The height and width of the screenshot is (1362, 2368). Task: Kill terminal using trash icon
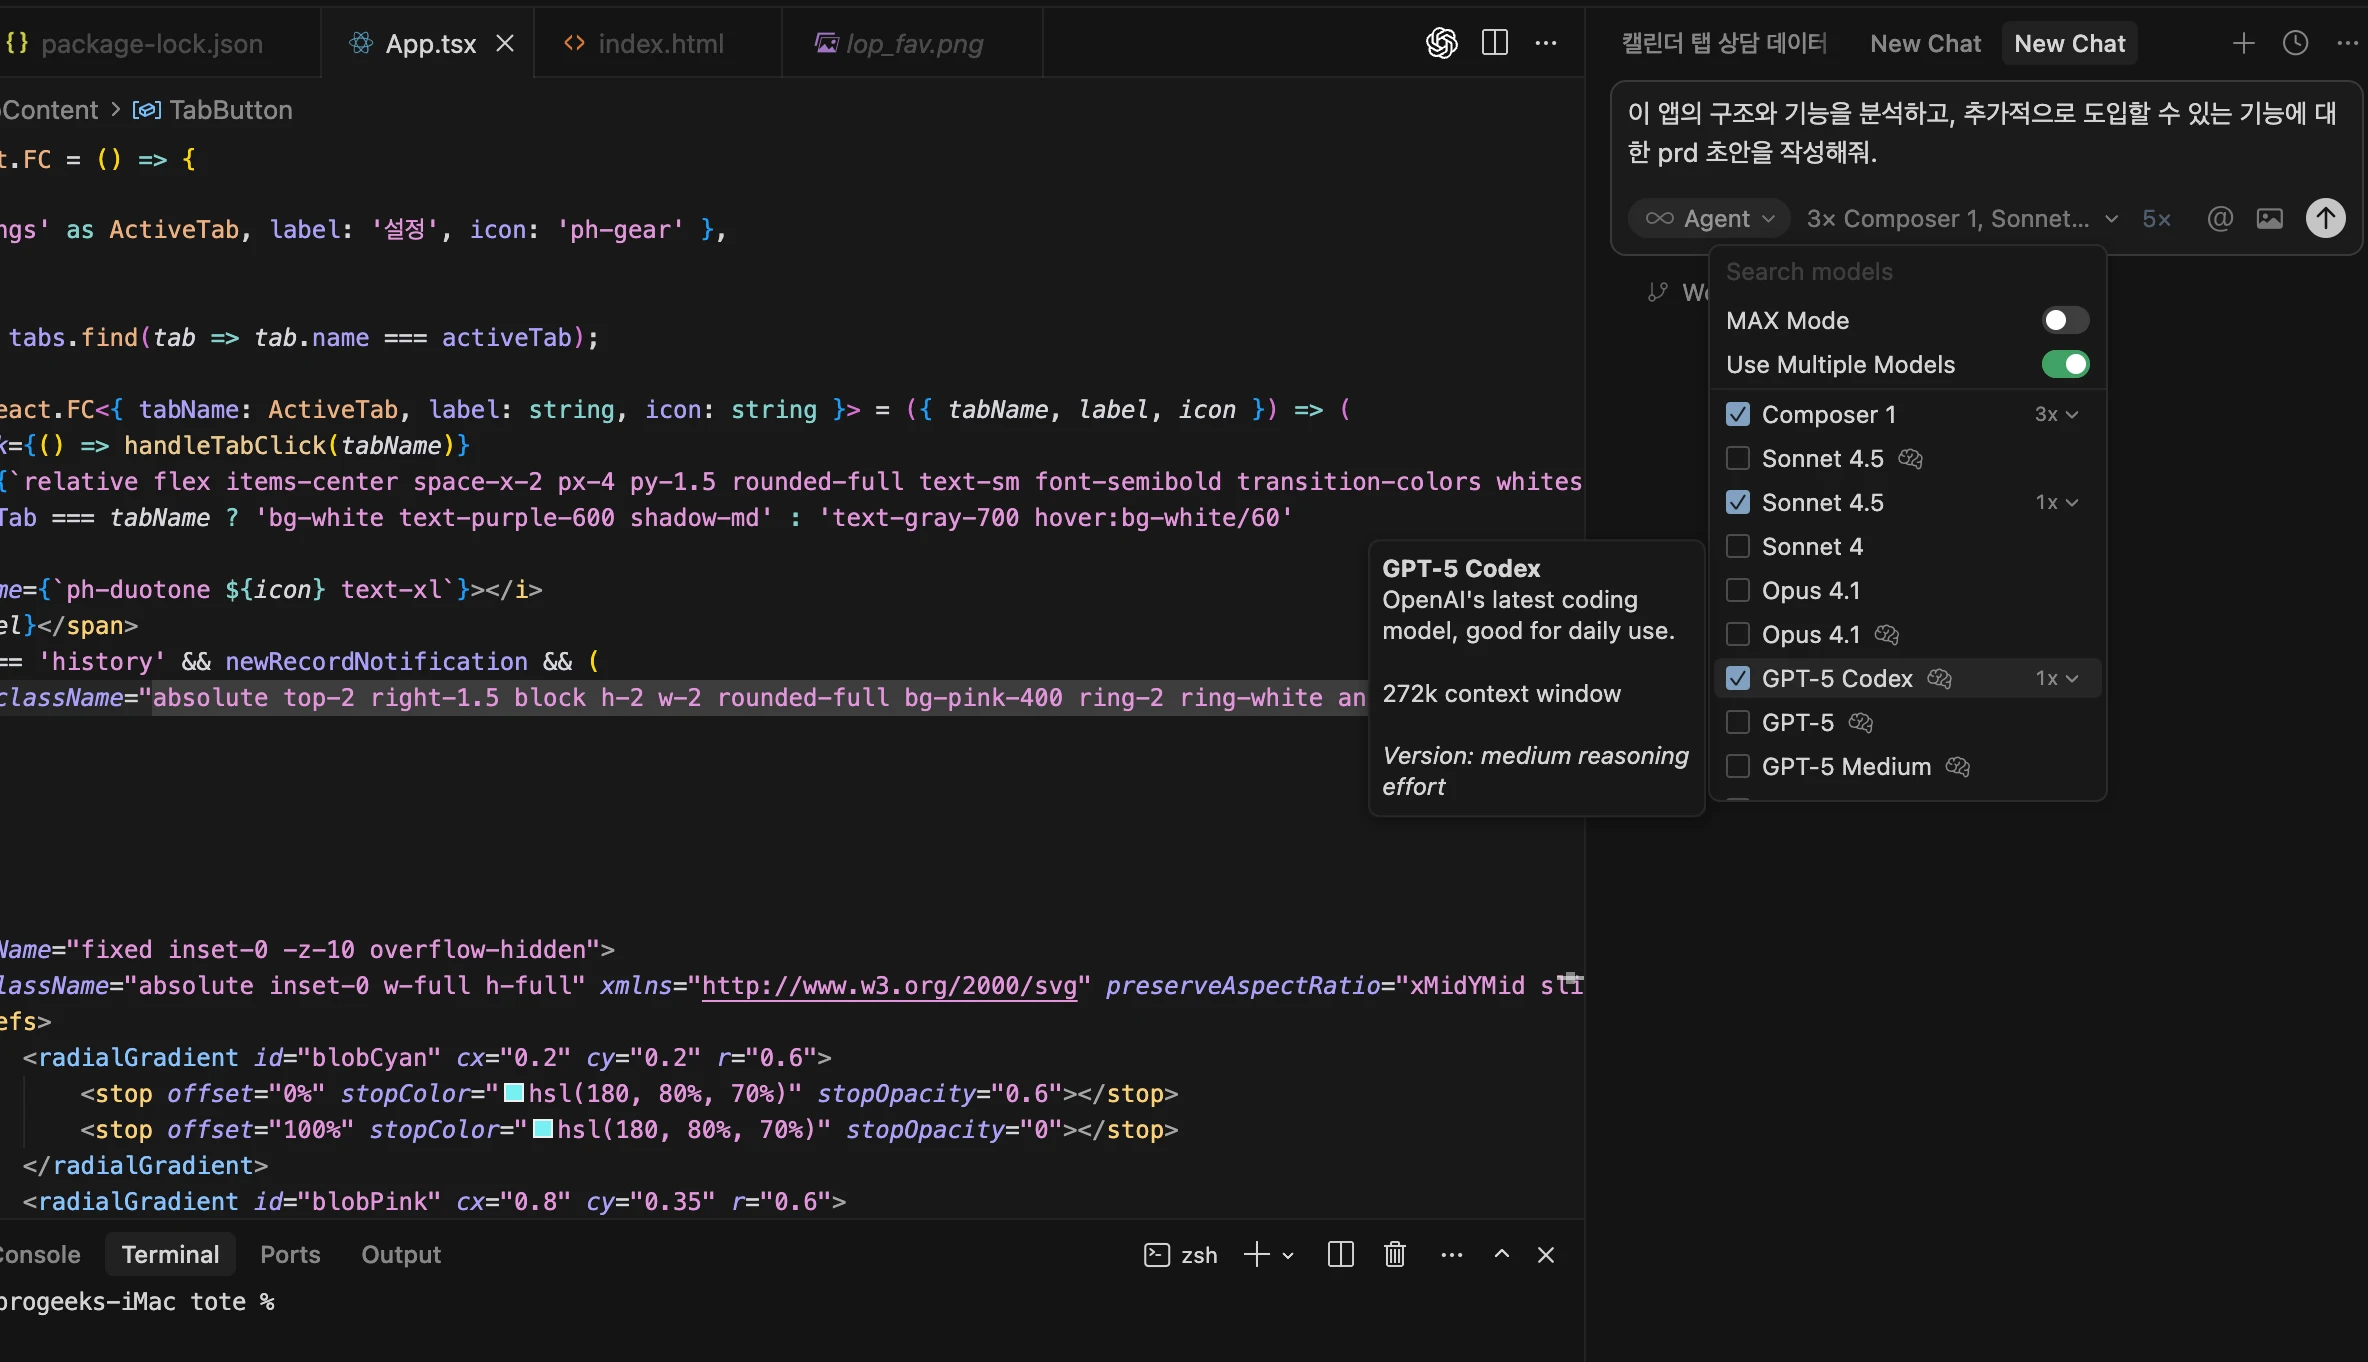1394,1254
